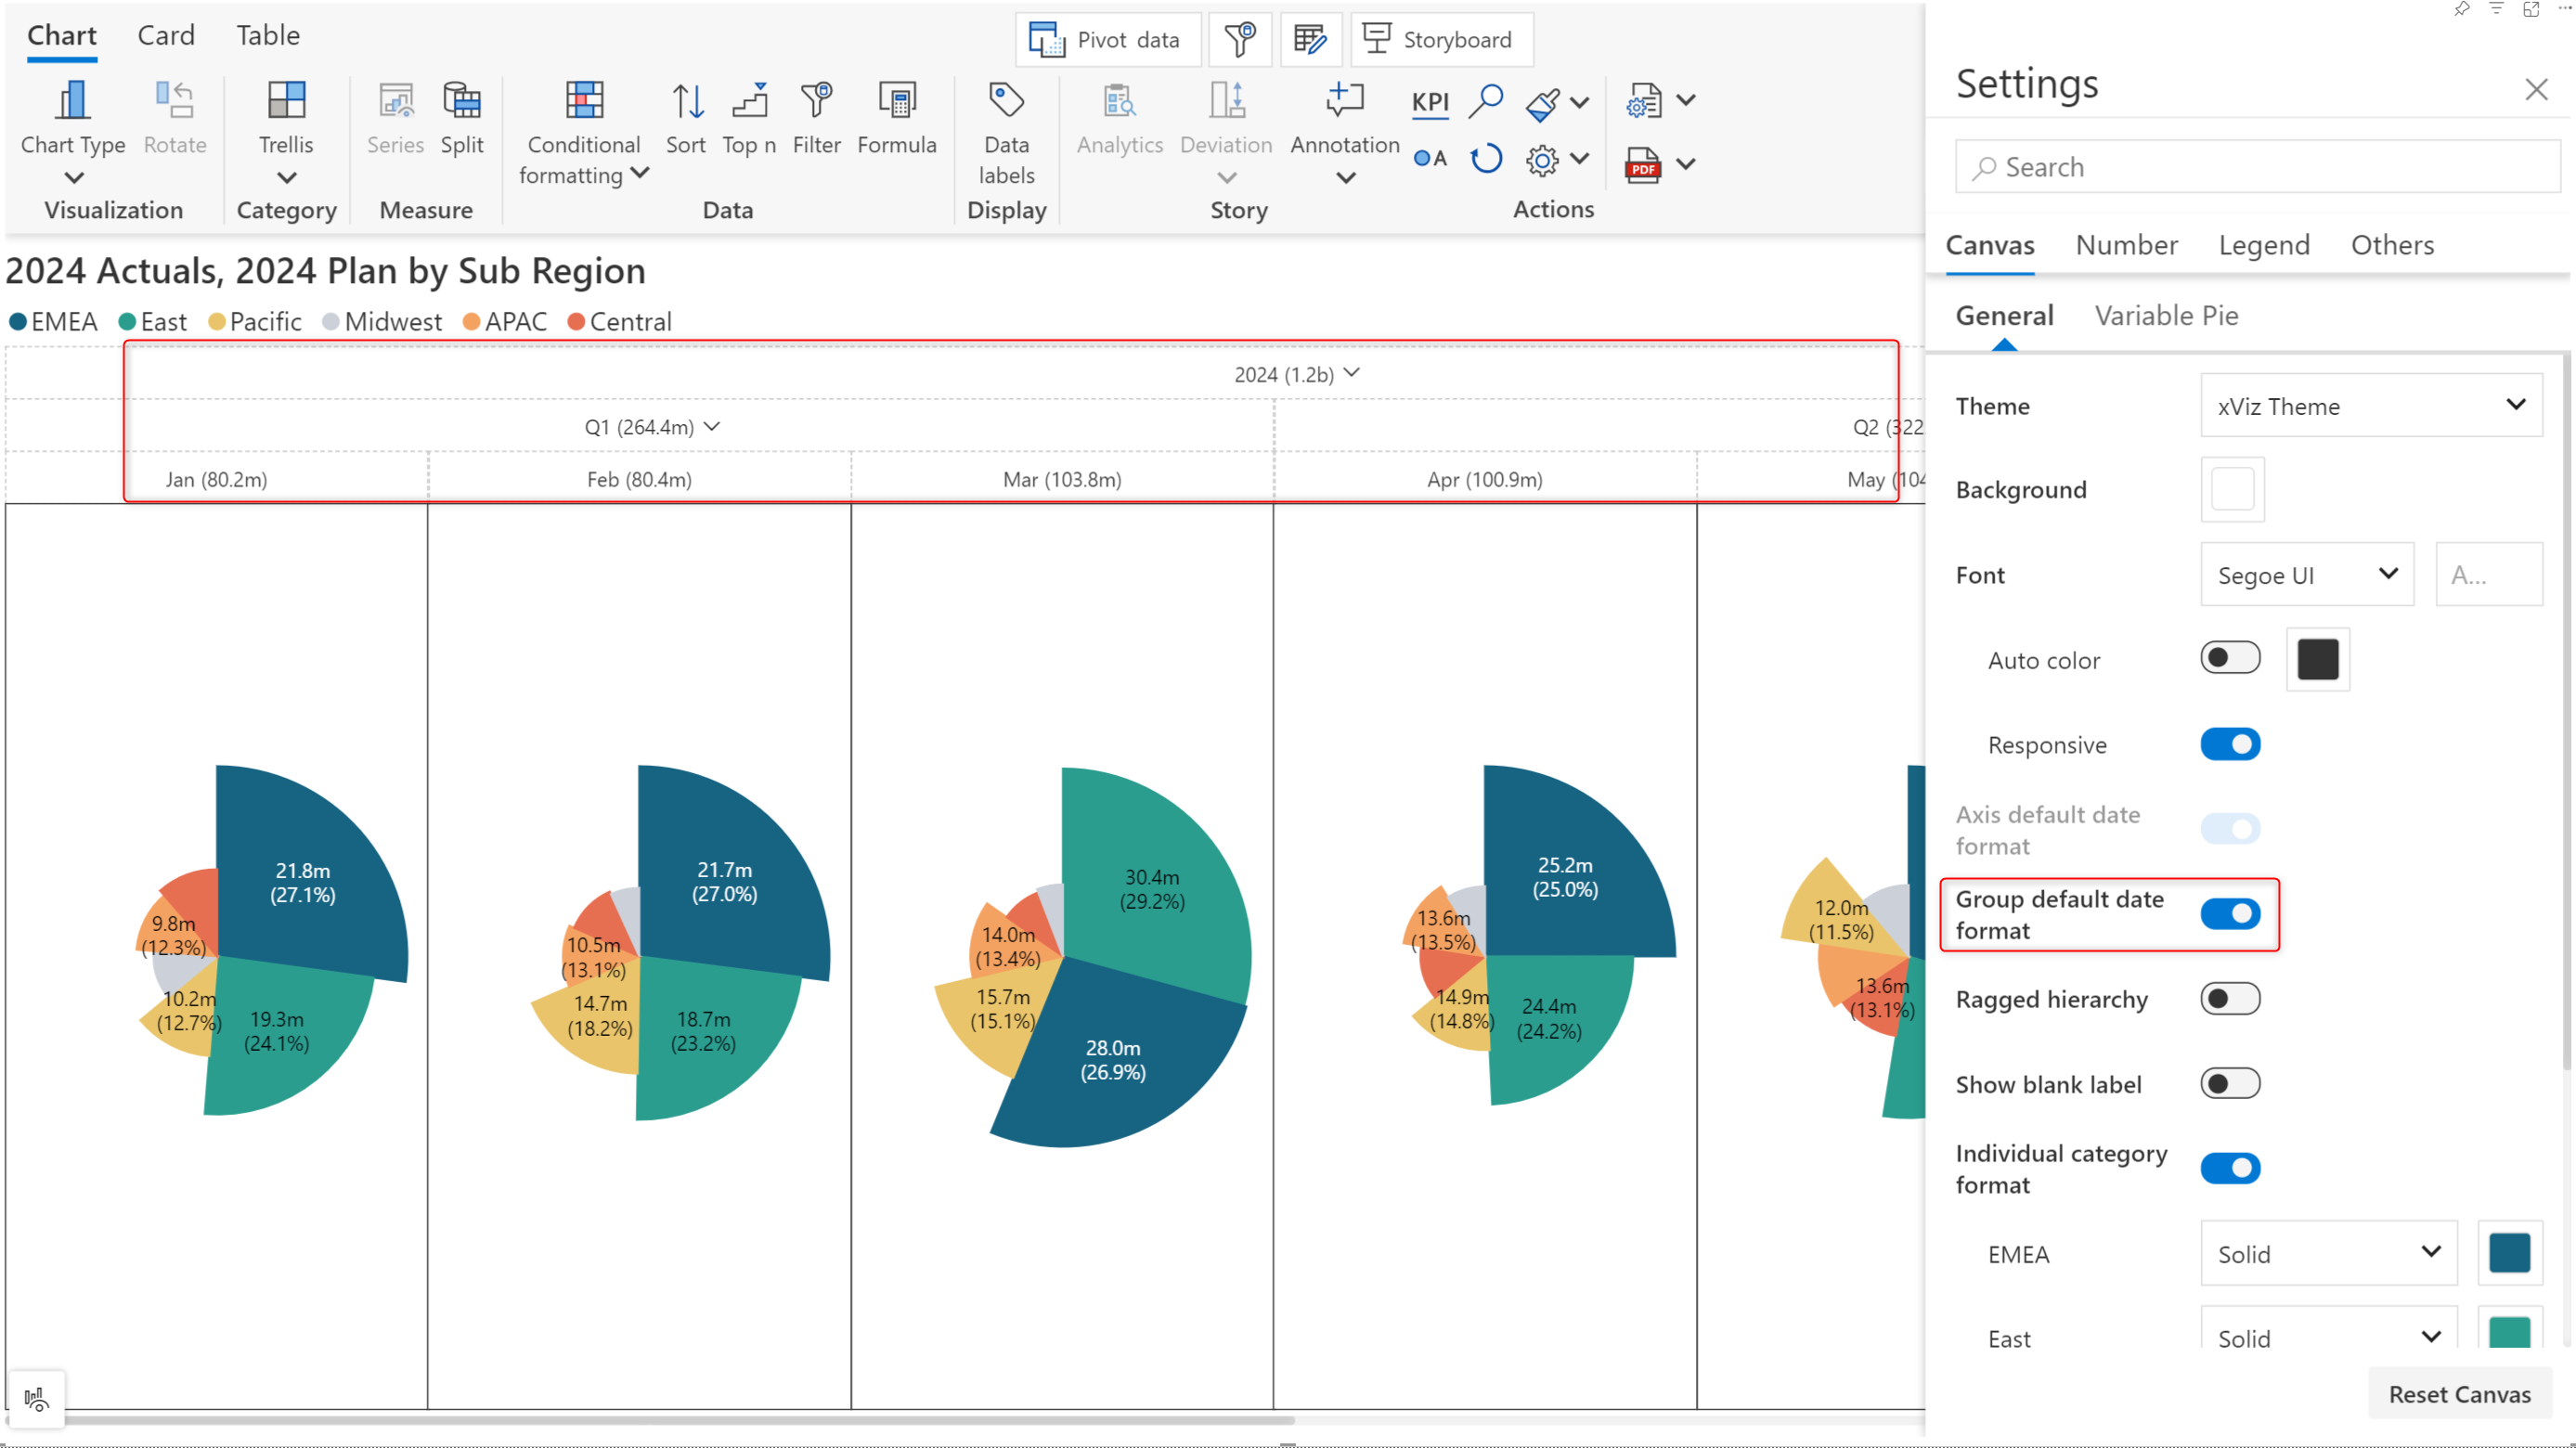Click the chart icon at bottom left corner
Screen dimensions: 2576x1448
(x=36, y=1398)
